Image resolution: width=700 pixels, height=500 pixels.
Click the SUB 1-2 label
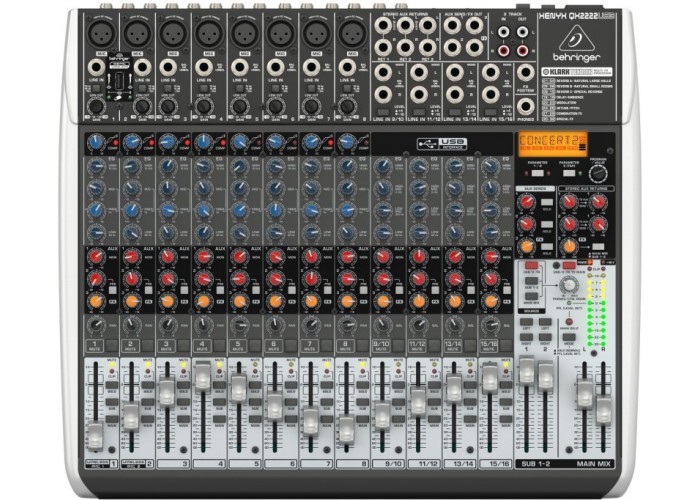536,464
